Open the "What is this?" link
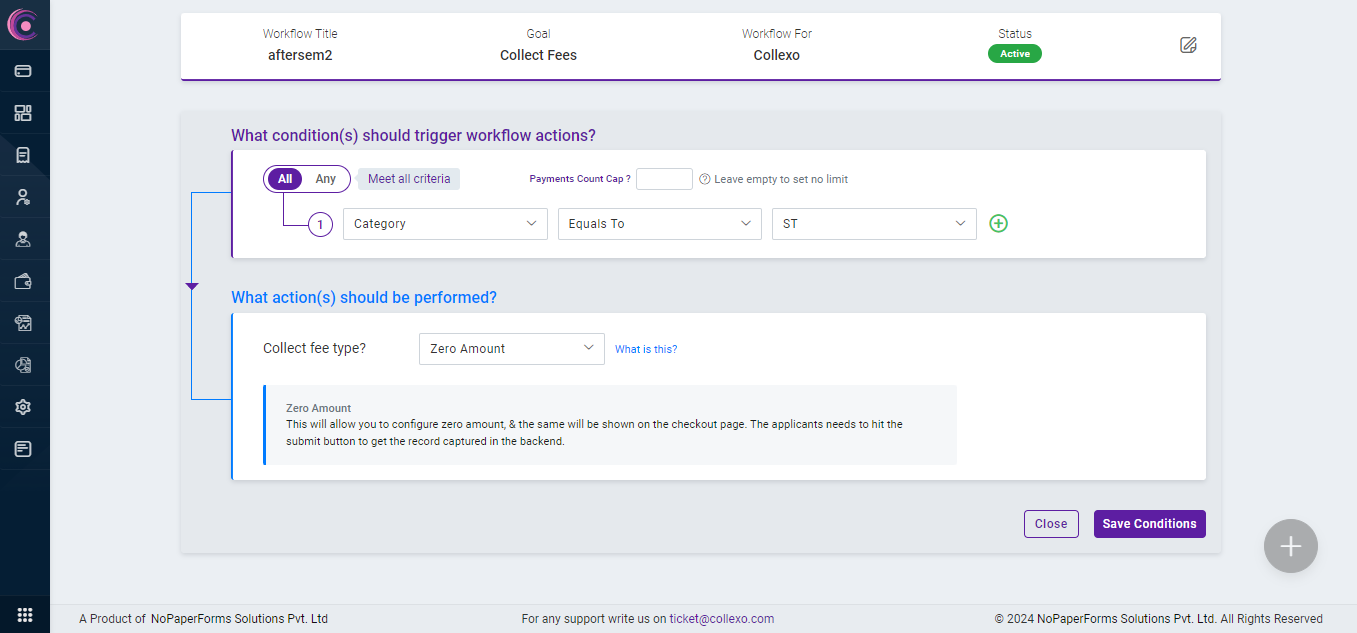This screenshot has height=633, width=1357. point(646,349)
